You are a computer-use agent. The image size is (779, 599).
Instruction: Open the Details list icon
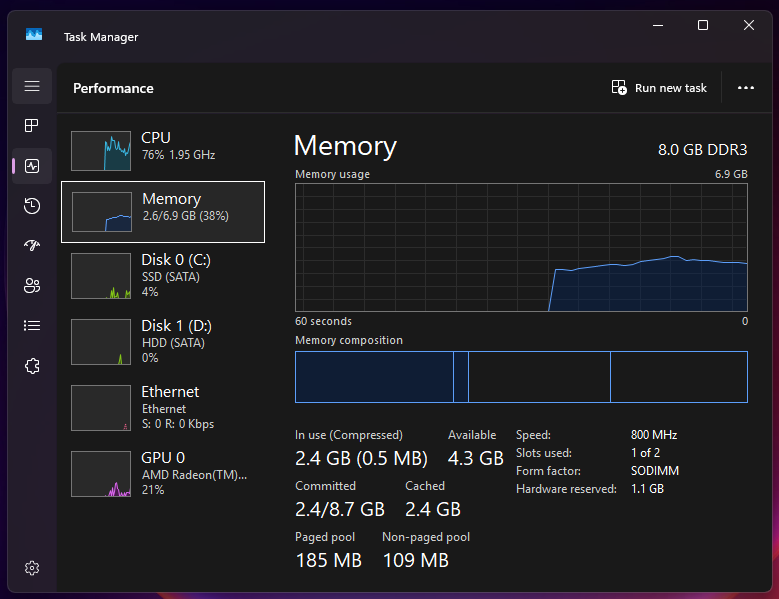(32, 326)
